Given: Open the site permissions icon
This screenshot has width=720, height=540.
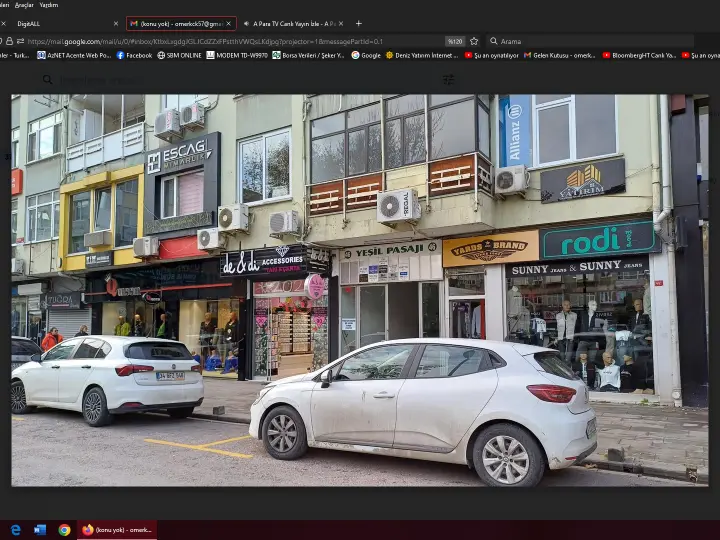Looking at the screenshot, I should 20,41.
